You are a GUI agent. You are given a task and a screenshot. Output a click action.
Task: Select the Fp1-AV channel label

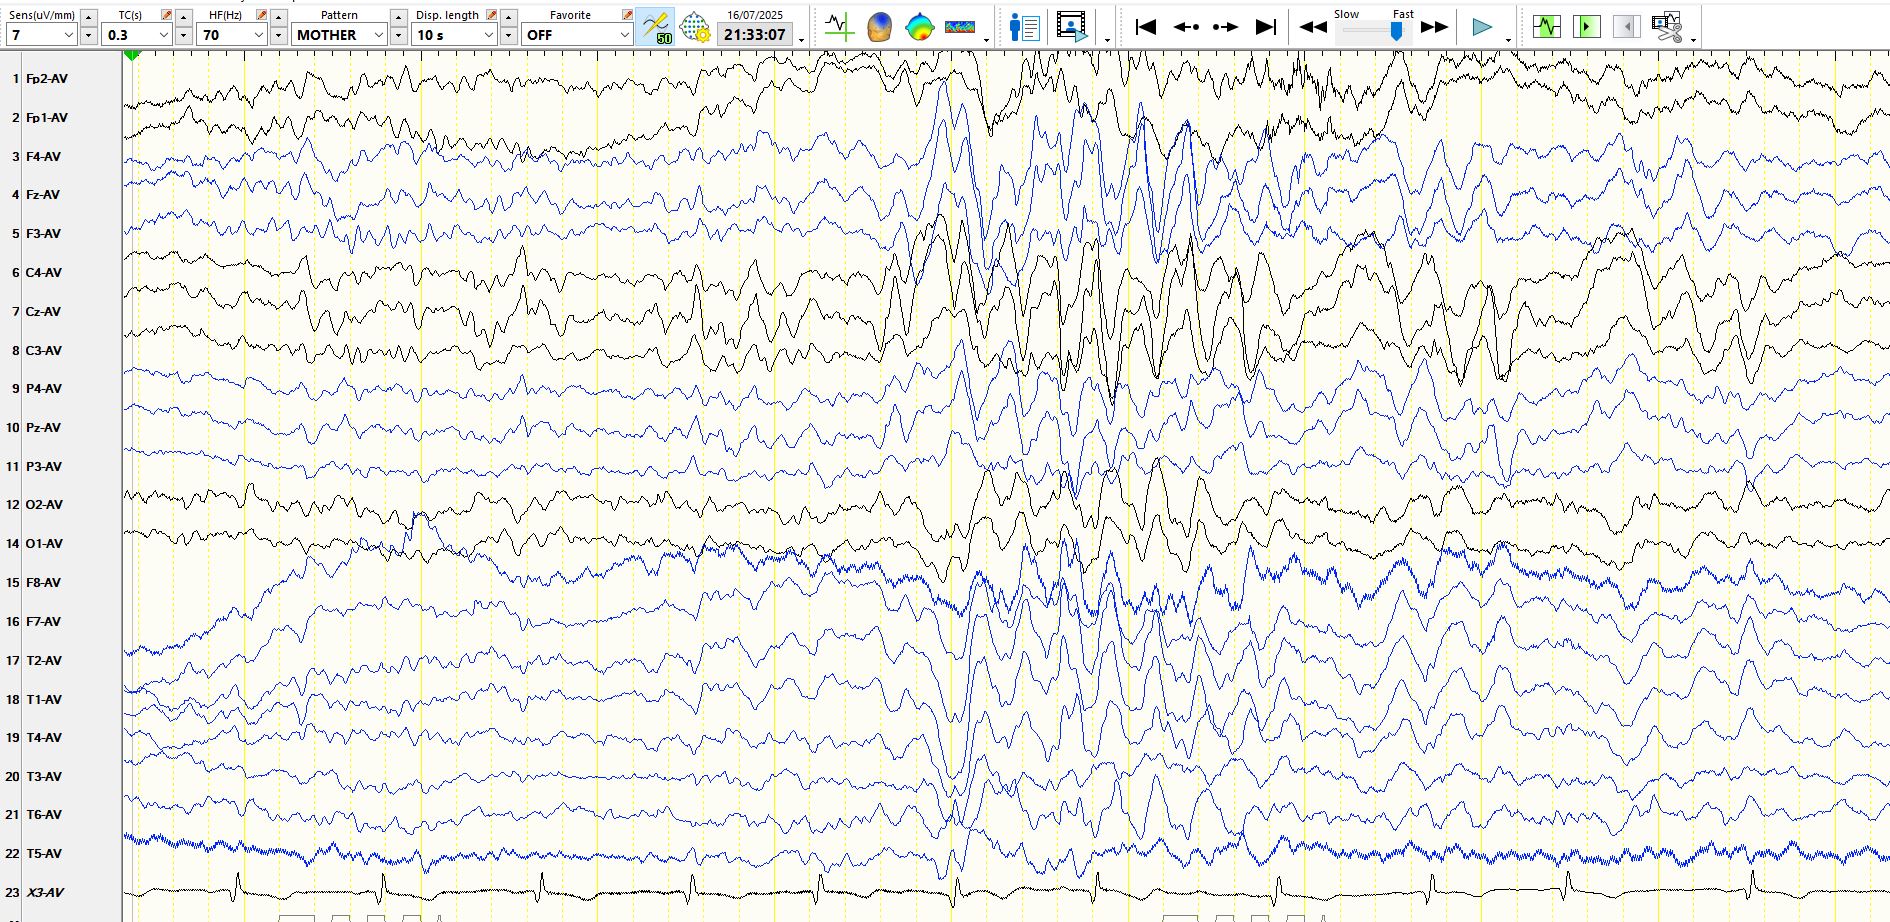pyautogui.click(x=47, y=118)
